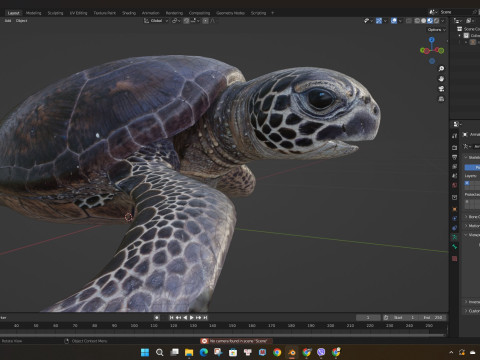Screen dimensions: 480x360
Task: Toggle auto keying record button
Action: click(x=157, y=317)
